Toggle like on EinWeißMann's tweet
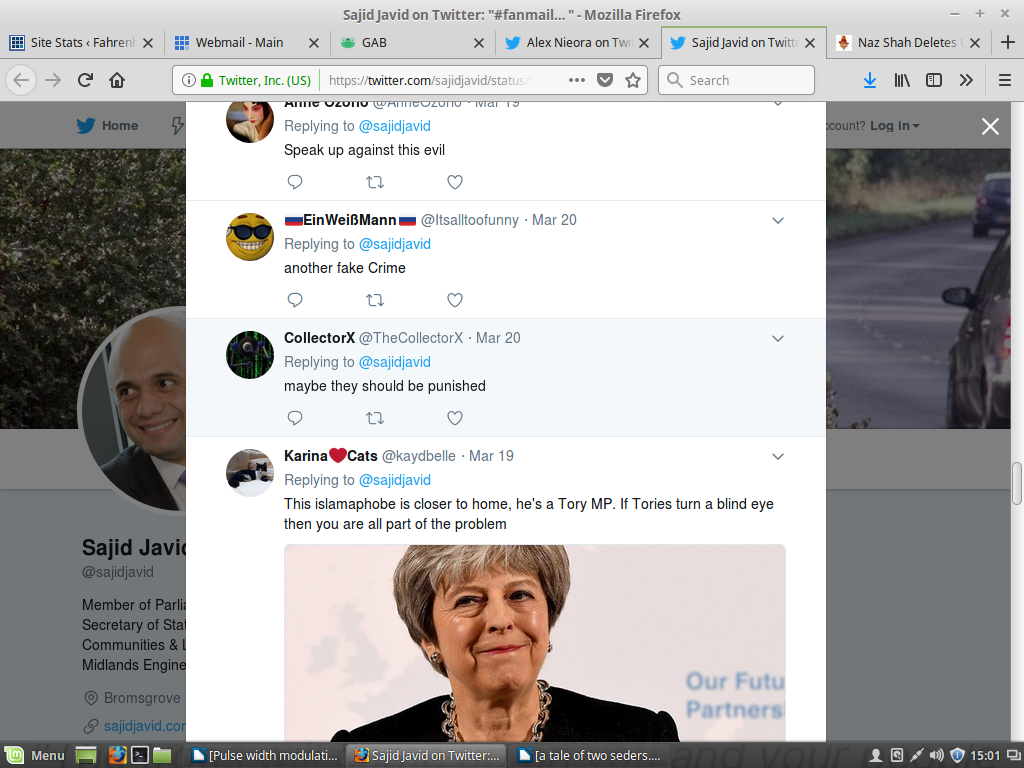 [x=454, y=300]
